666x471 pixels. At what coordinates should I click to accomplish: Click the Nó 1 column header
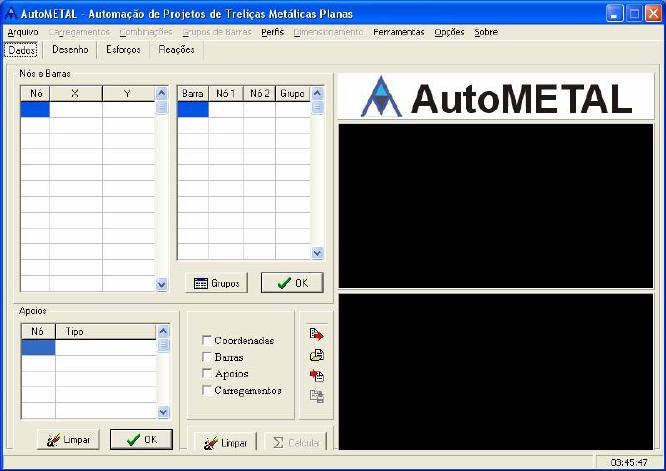point(226,93)
